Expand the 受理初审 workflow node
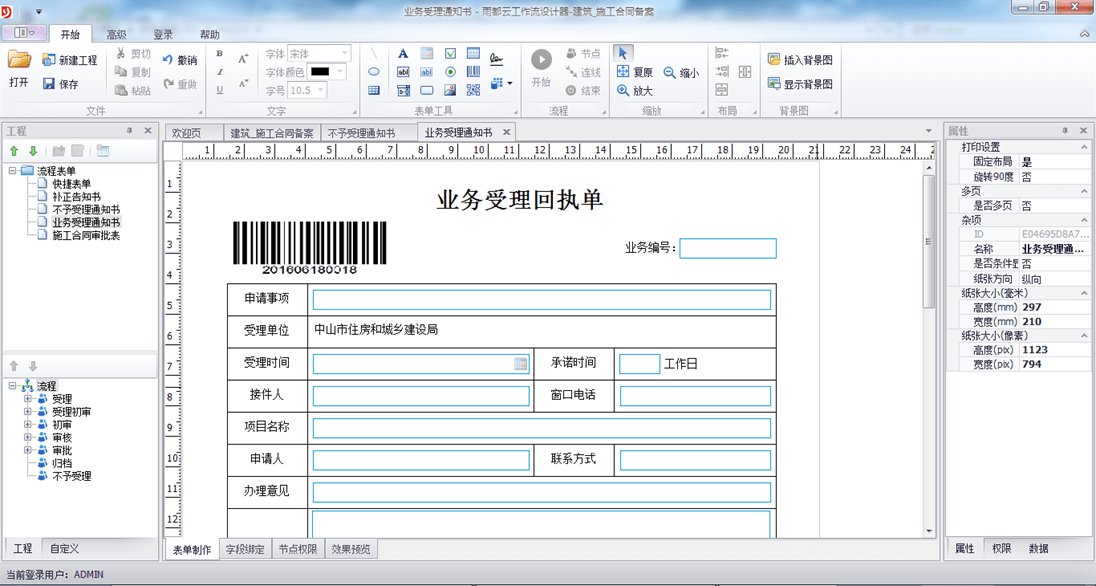The height and width of the screenshot is (586, 1096). click(28, 412)
